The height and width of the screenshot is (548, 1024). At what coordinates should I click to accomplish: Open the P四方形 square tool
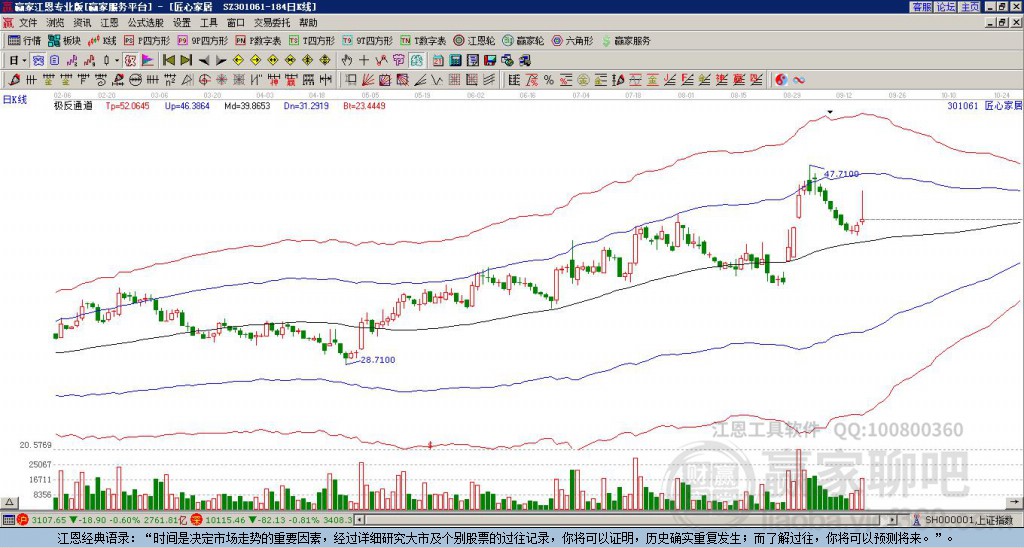pos(147,40)
